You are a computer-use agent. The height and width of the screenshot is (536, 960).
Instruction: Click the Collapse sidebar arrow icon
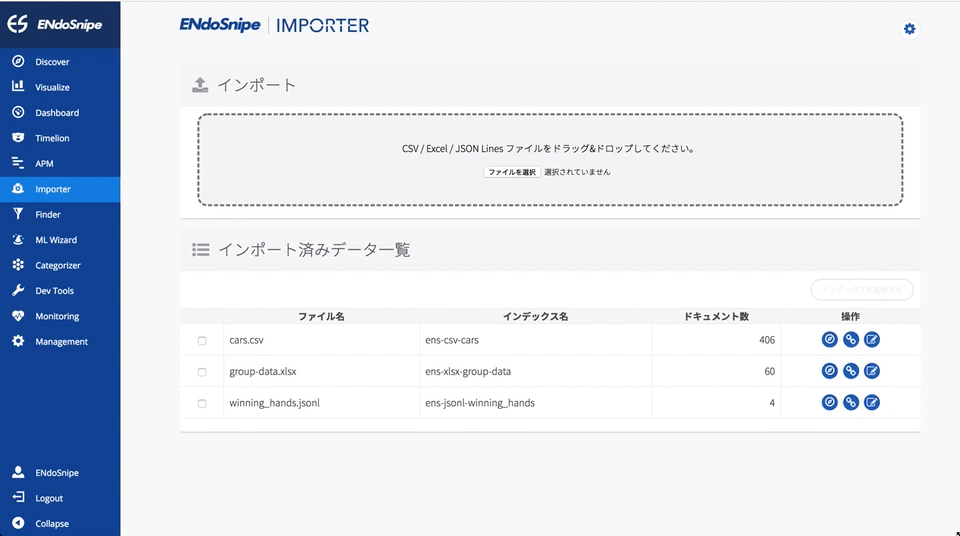pyautogui.click(x=18, y=523)
